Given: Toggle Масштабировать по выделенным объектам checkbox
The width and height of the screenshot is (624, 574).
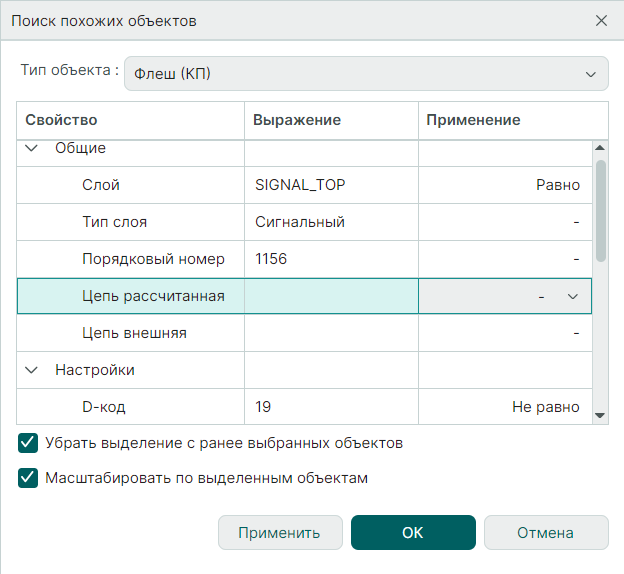Looking at the screenshot, I should pos(28,478).
